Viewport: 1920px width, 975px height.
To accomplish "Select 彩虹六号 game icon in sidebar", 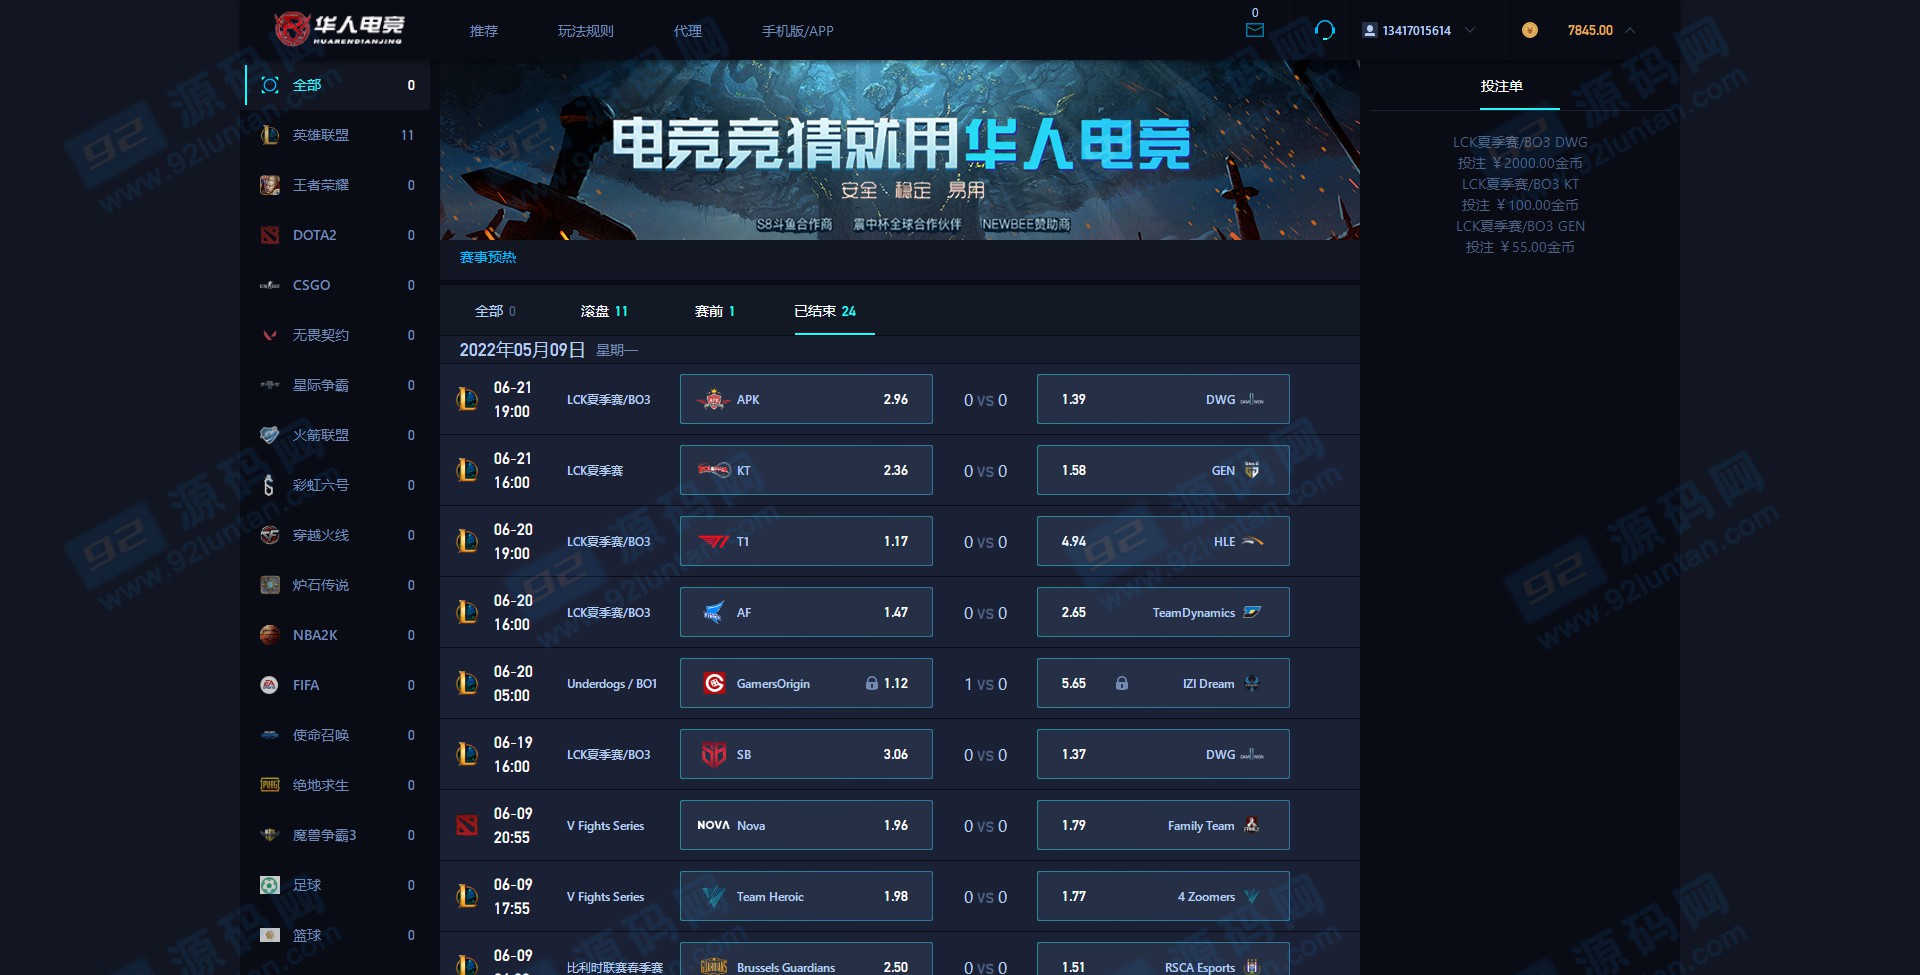I will (269, 485).
